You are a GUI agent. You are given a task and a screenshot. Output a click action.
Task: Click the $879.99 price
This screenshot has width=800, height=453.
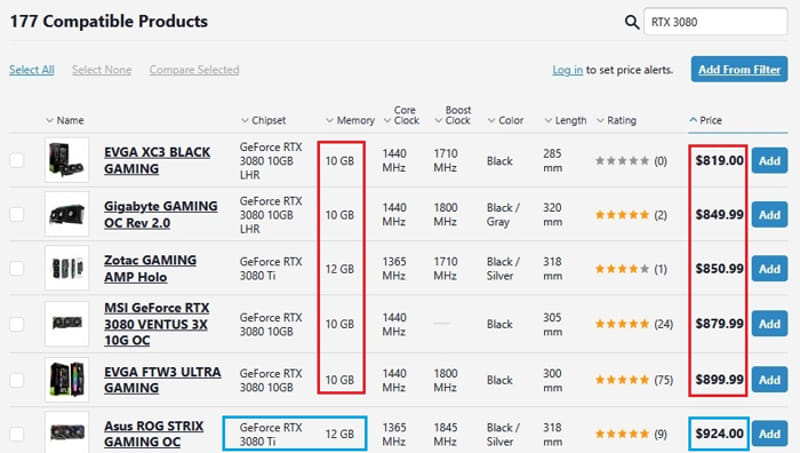[x=719, y=324]
